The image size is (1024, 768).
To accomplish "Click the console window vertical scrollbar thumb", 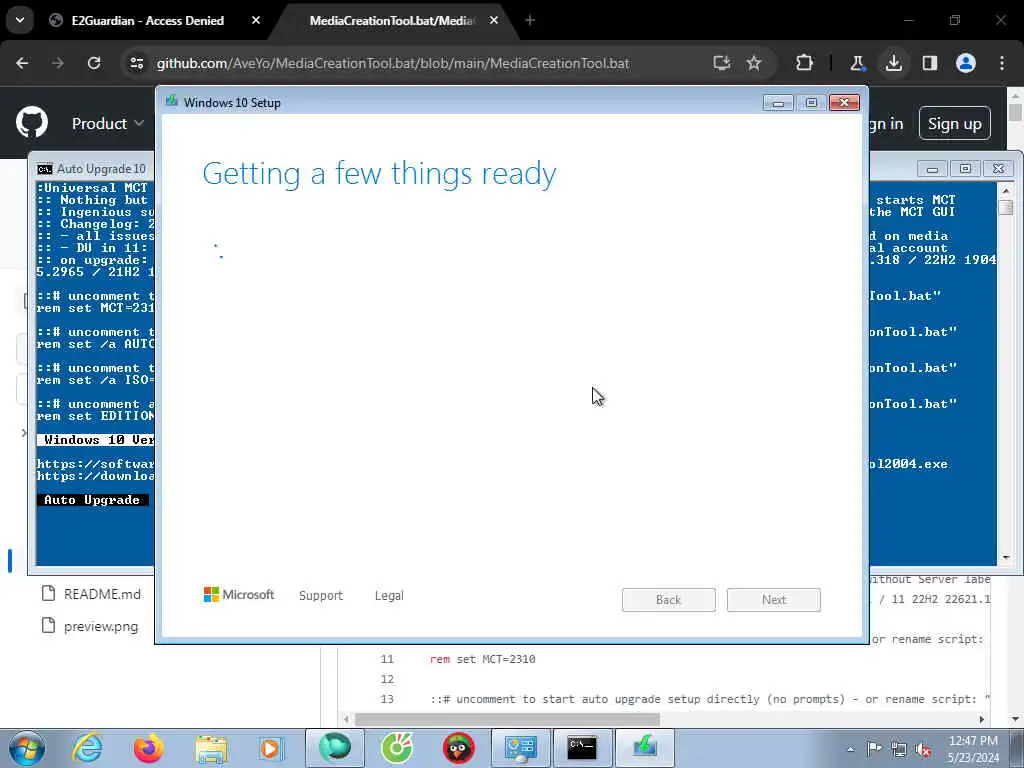I will point(1006,206).
